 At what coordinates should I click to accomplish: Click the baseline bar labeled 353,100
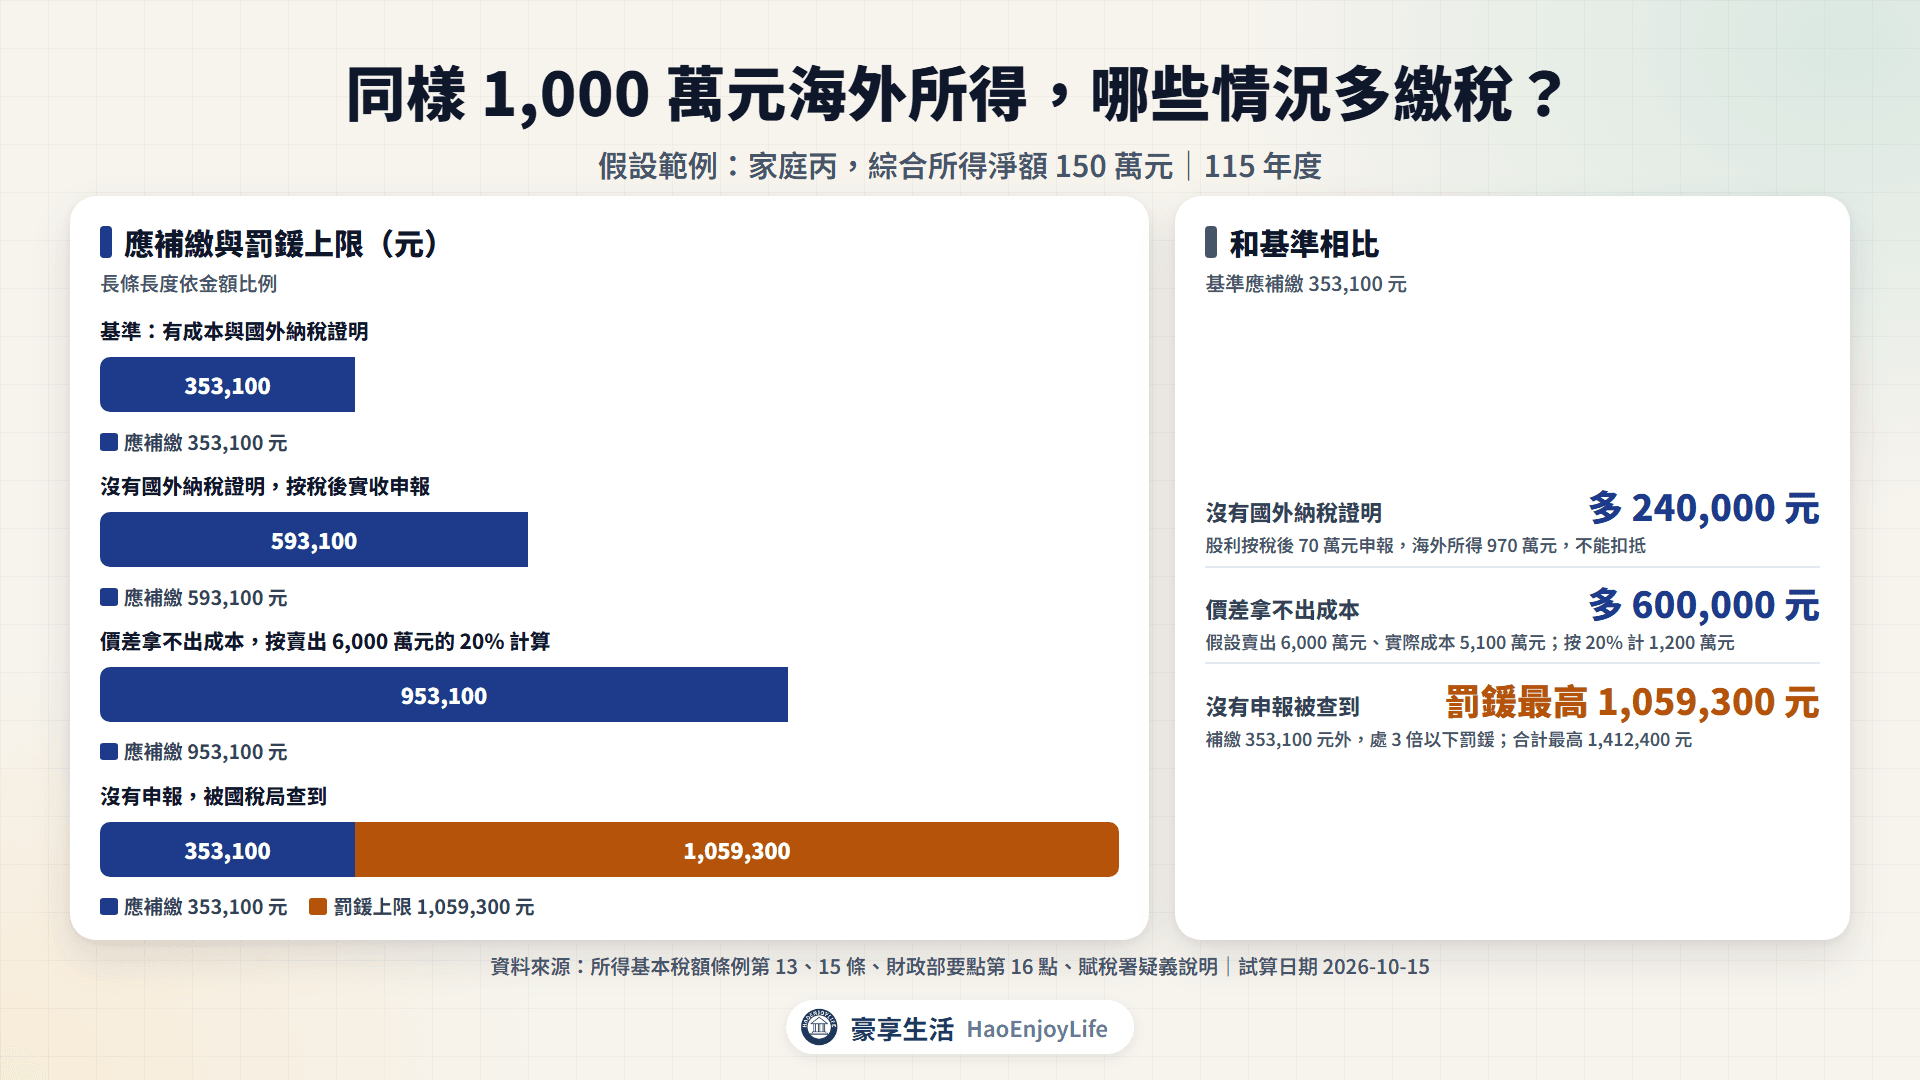[227, 385]
